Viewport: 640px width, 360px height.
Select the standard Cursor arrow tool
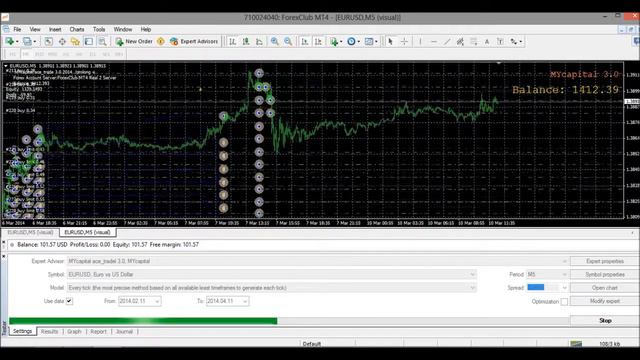[390, 41]
